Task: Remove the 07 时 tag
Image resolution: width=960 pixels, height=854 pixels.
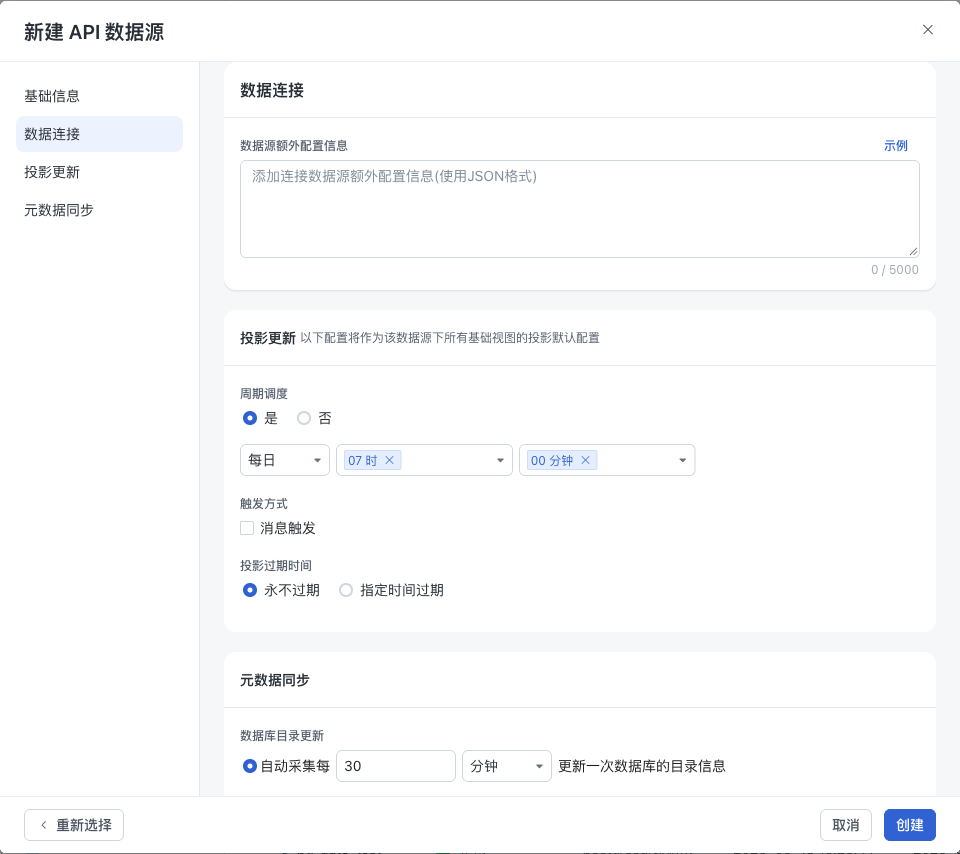Action: click(x=389, y=460)
